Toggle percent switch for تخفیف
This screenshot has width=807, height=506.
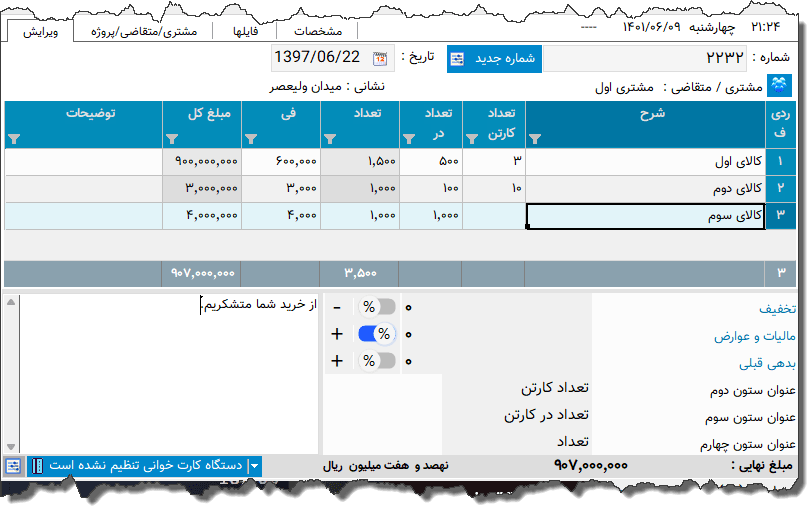(x=377, y=307)
